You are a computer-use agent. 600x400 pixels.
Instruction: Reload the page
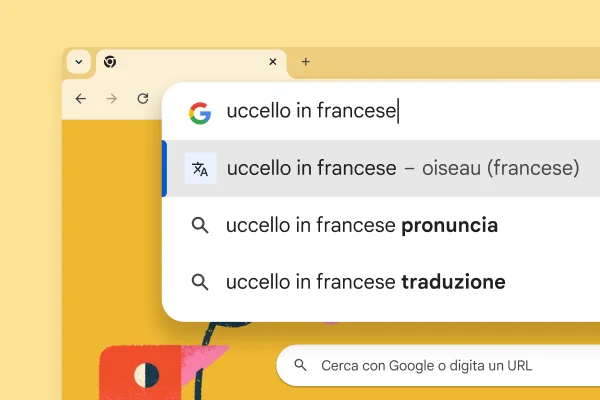(143, 99)
